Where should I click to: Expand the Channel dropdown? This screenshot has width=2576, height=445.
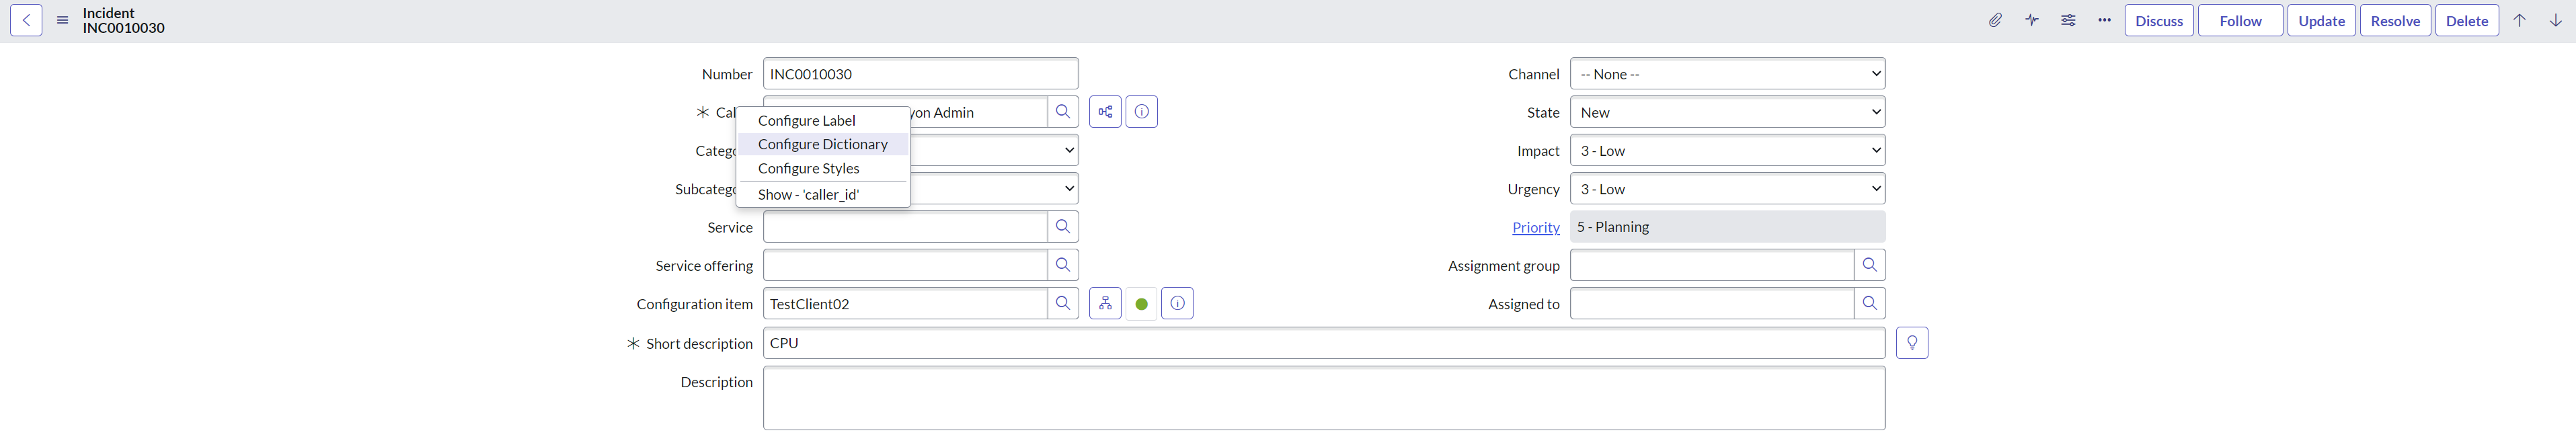click(1727, 74)
